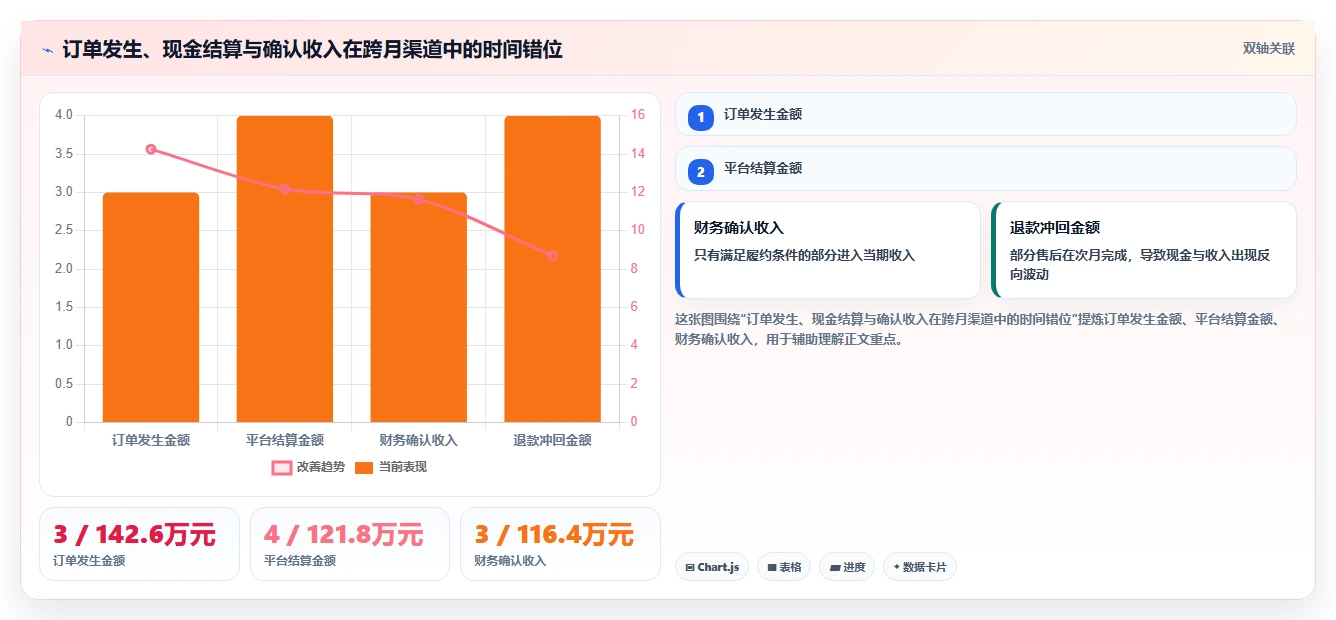Click line point on 财务确认收入 bar
Viewport: 1336px width, 620px height.
[x=419, y=199]
